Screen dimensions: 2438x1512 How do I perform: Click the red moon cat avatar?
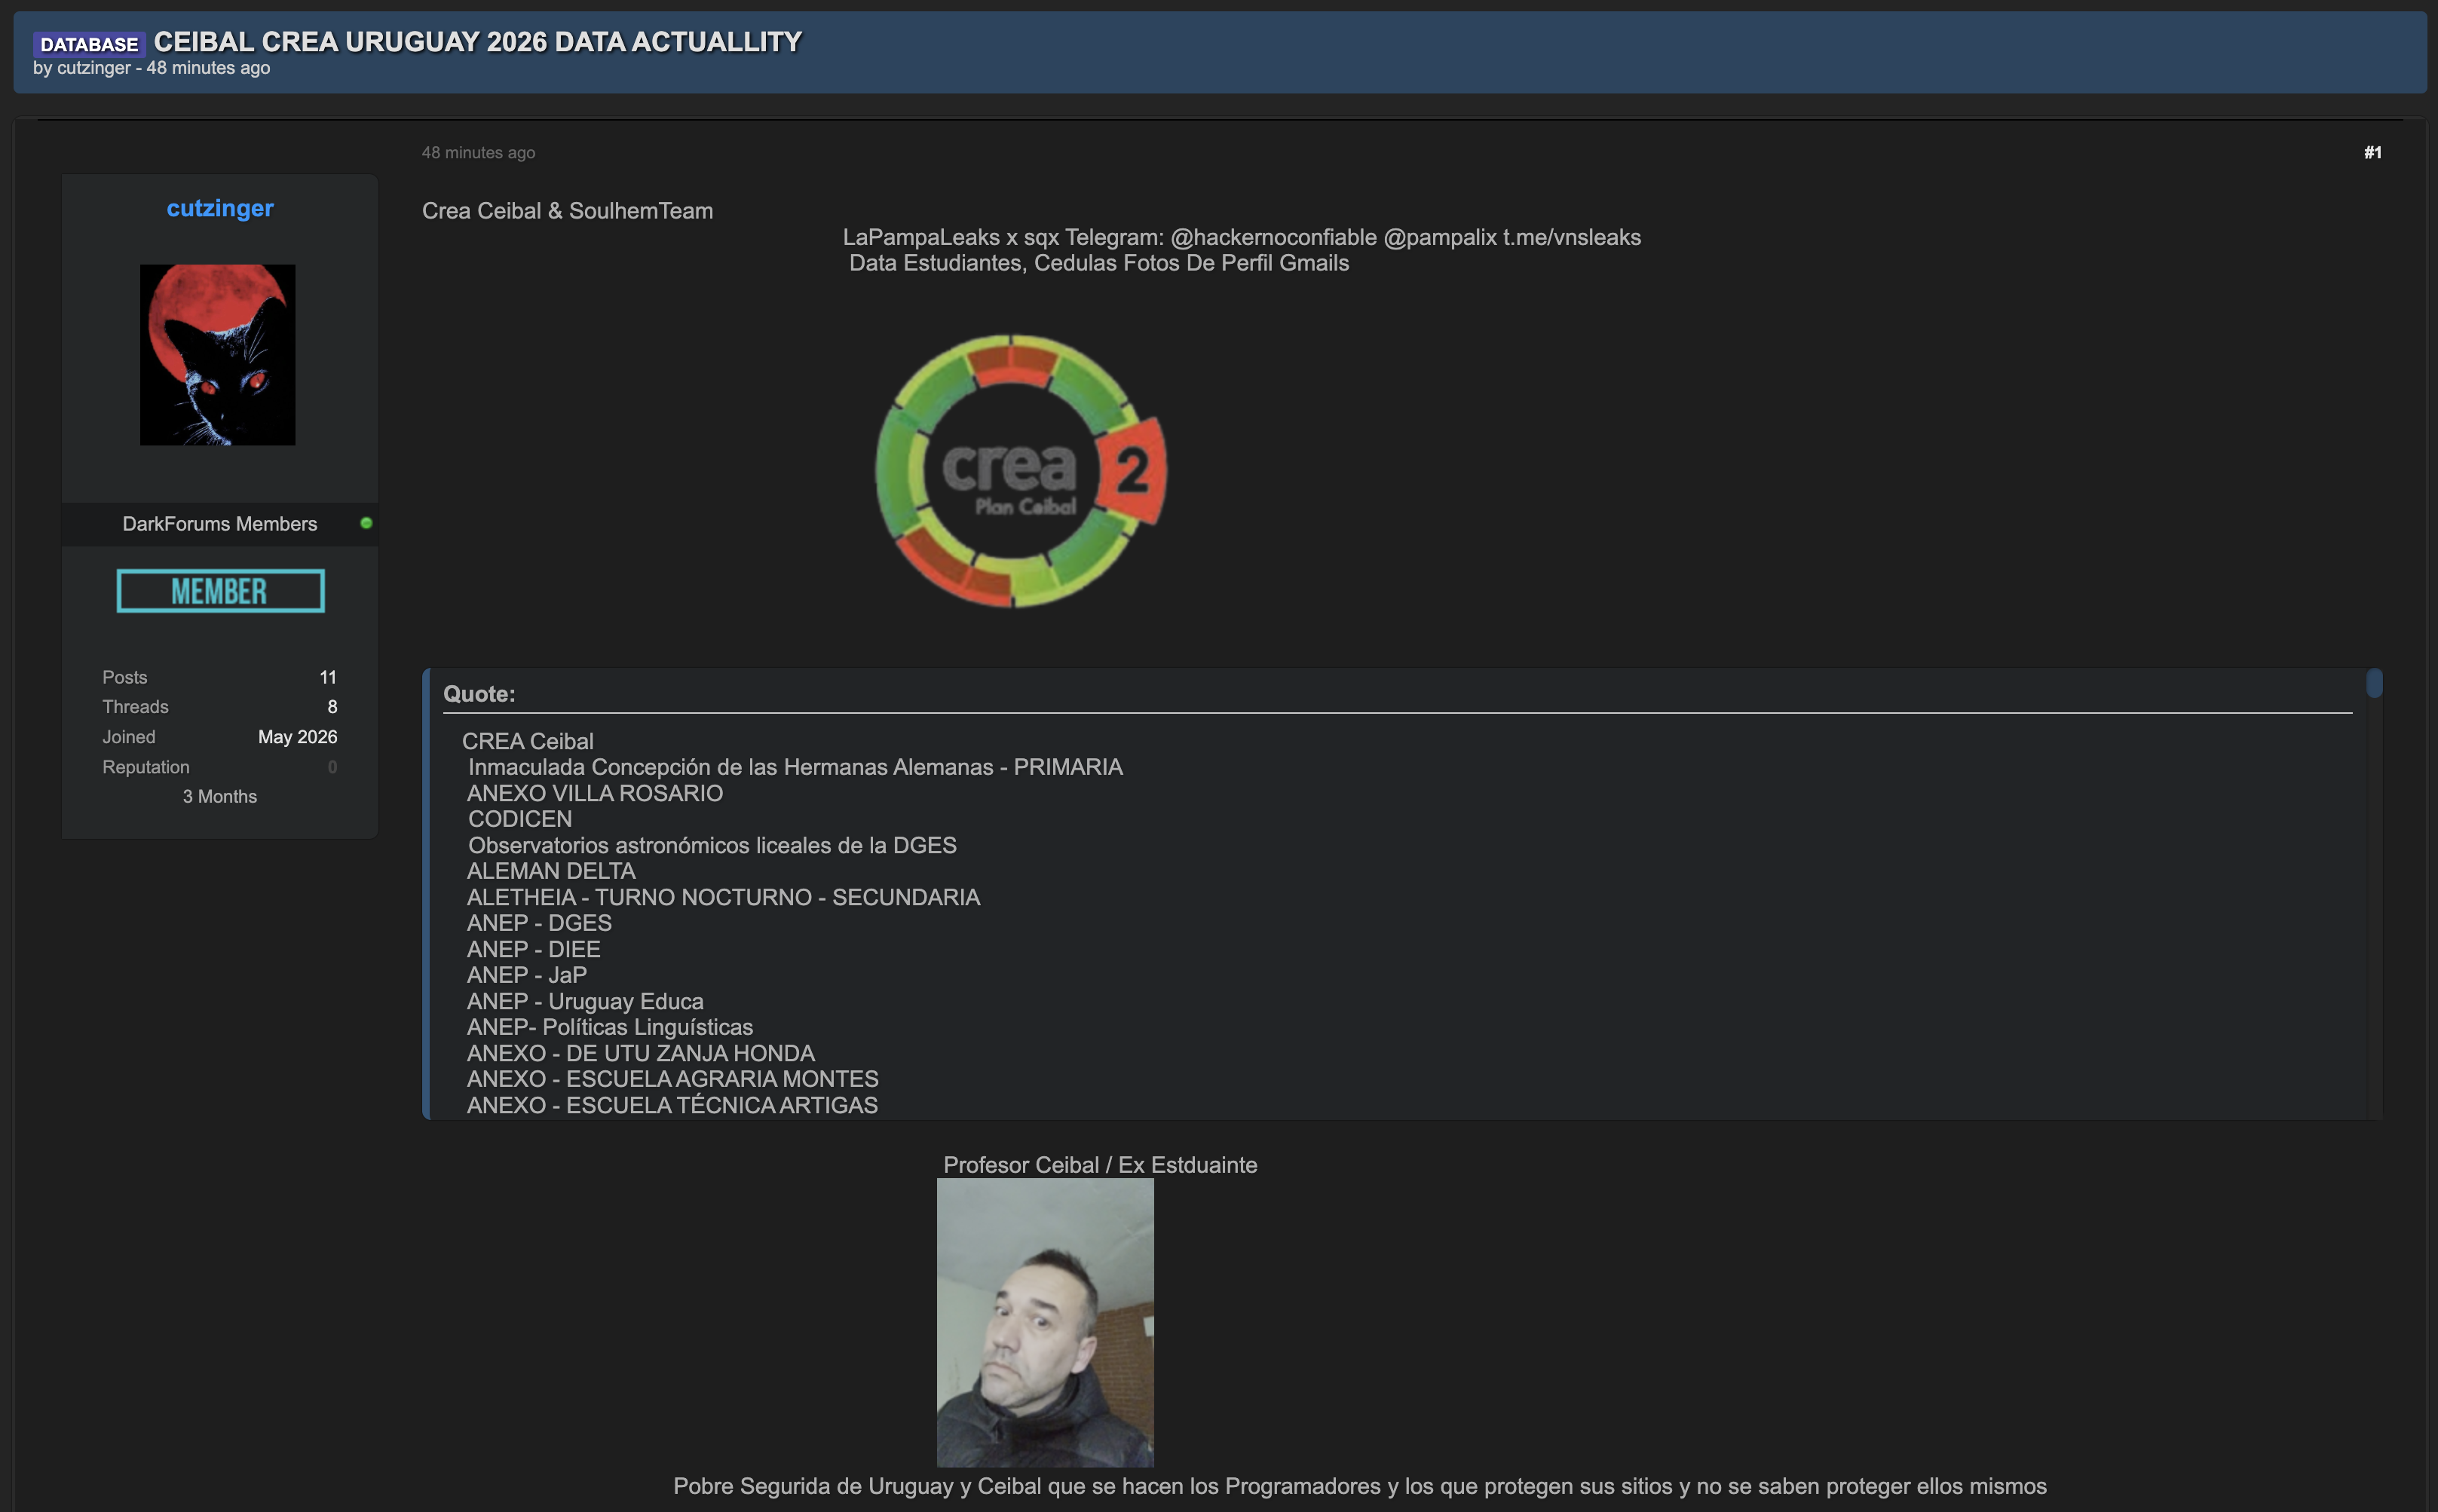[x=218, y=355]
